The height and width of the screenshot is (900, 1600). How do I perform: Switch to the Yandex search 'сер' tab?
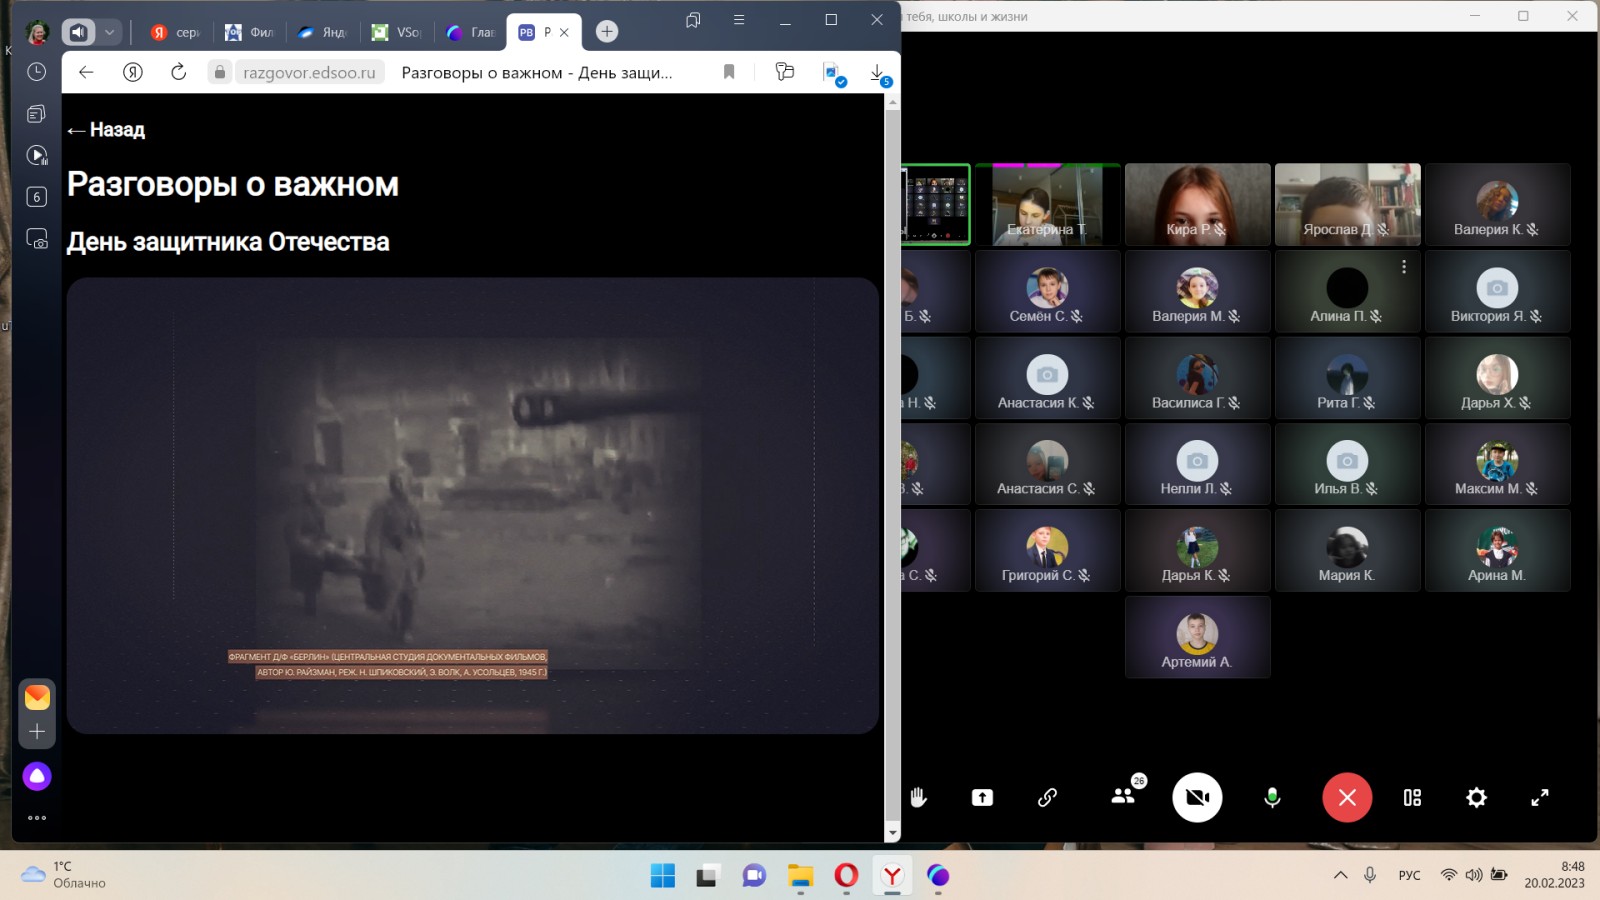[175, 32]
